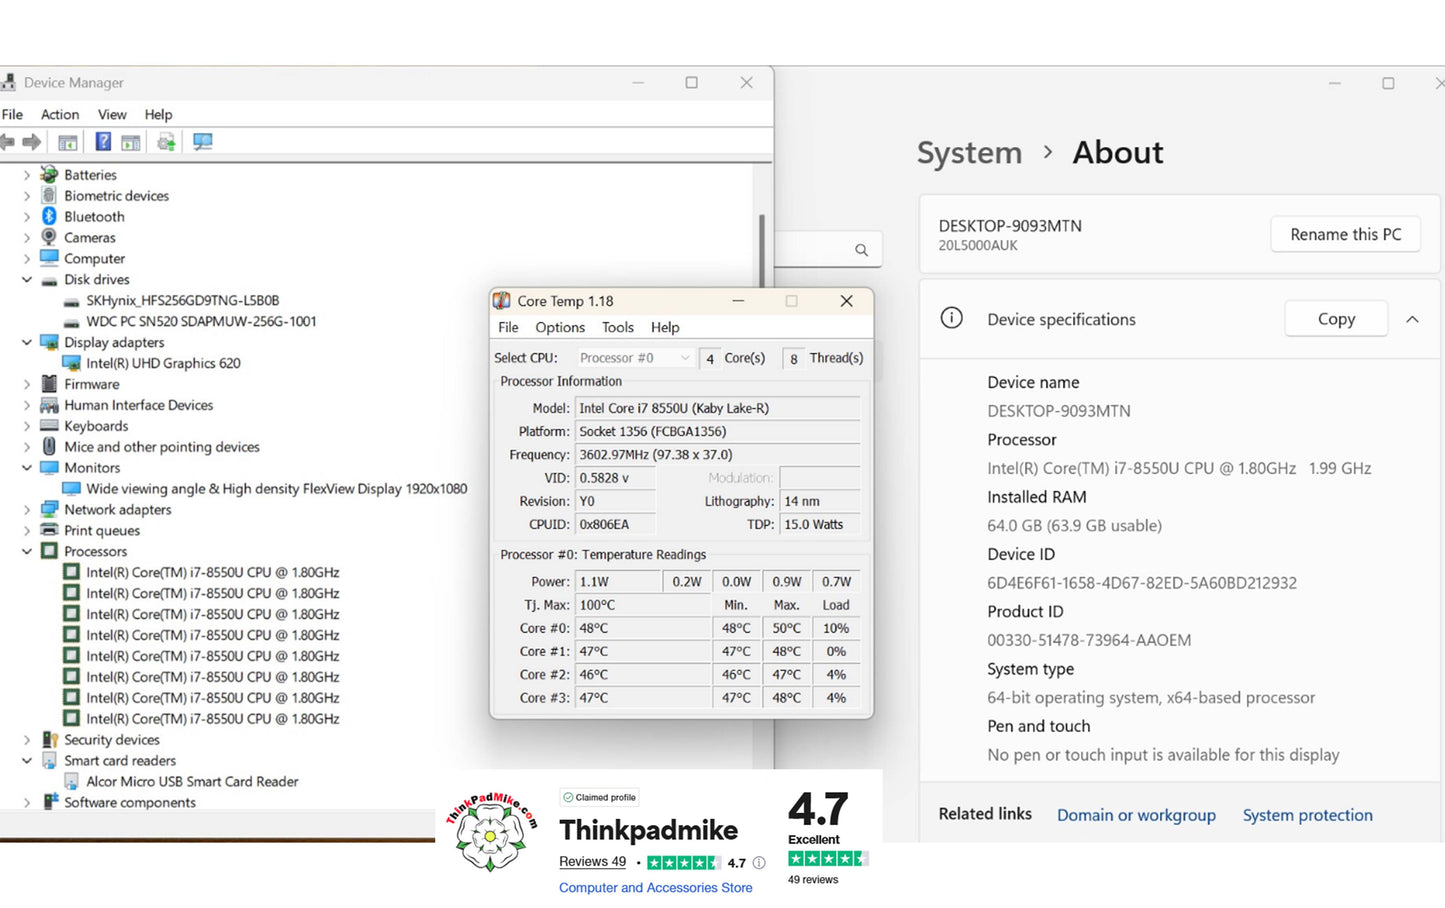Expand the Batteries tree node arrow
Image resolution: width=1445 pixels, height=908 pixels.
[x=27, y=174]
